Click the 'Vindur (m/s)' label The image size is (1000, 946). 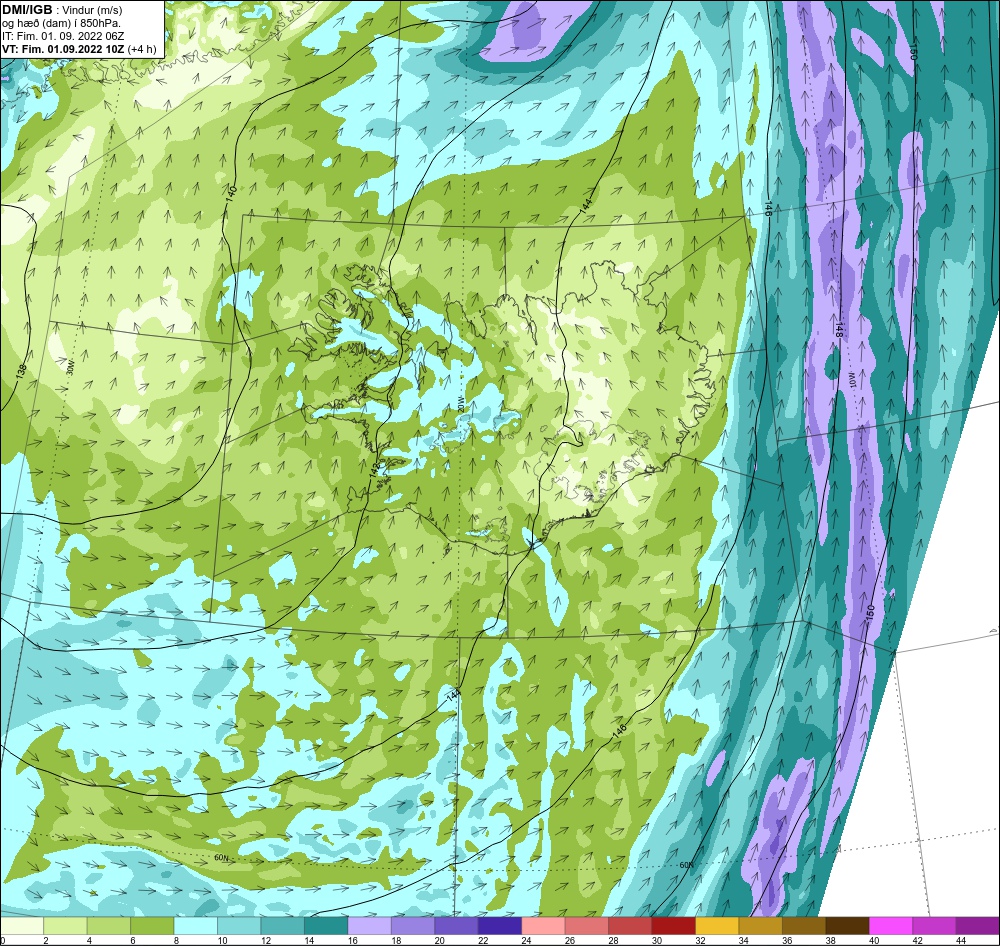94,10
